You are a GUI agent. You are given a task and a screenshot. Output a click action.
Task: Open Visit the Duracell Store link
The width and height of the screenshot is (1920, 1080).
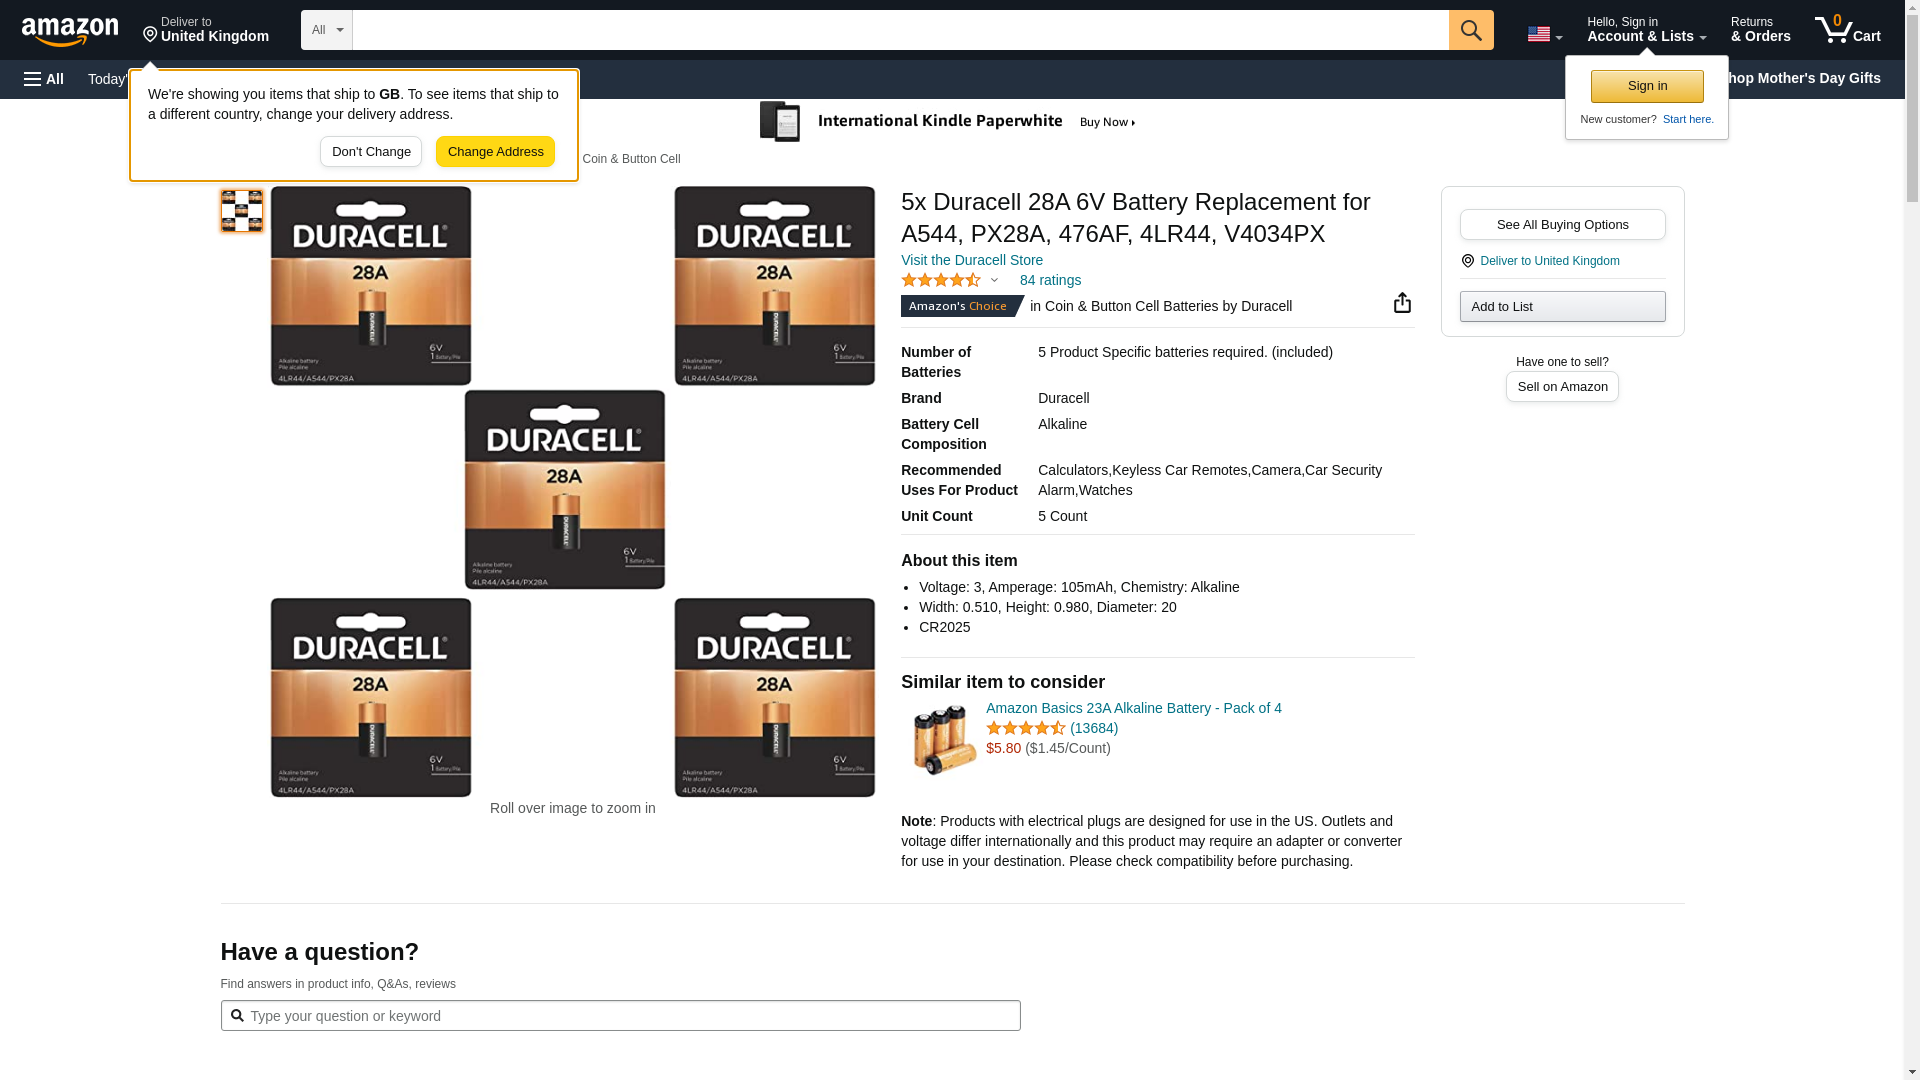971,260
